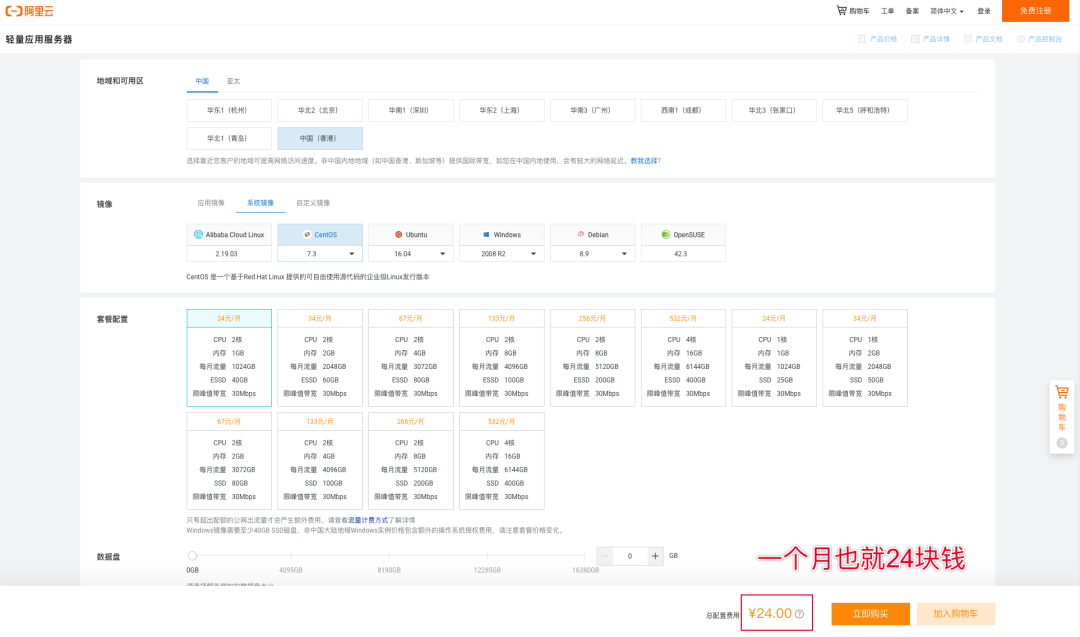Select the OpenSUSE image

tap(683, 235)
